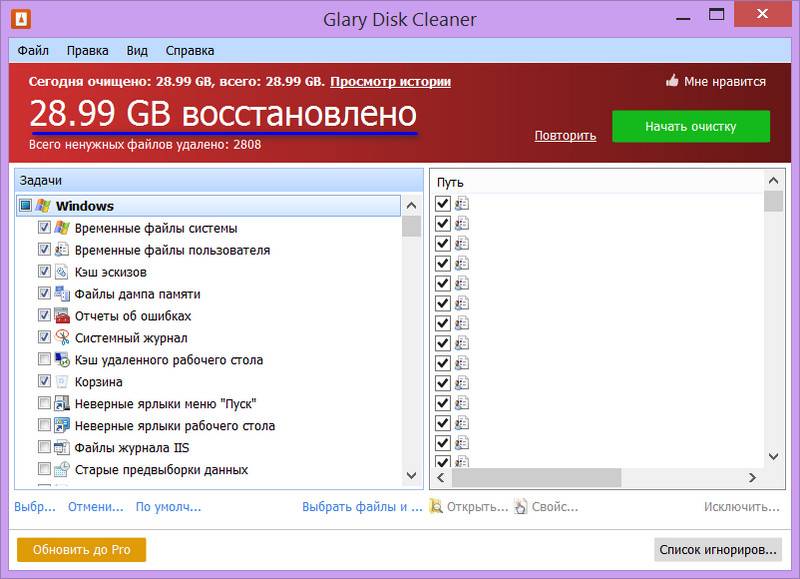Check Неверные ярлыки меню "Пуск" checkbox

44,404
